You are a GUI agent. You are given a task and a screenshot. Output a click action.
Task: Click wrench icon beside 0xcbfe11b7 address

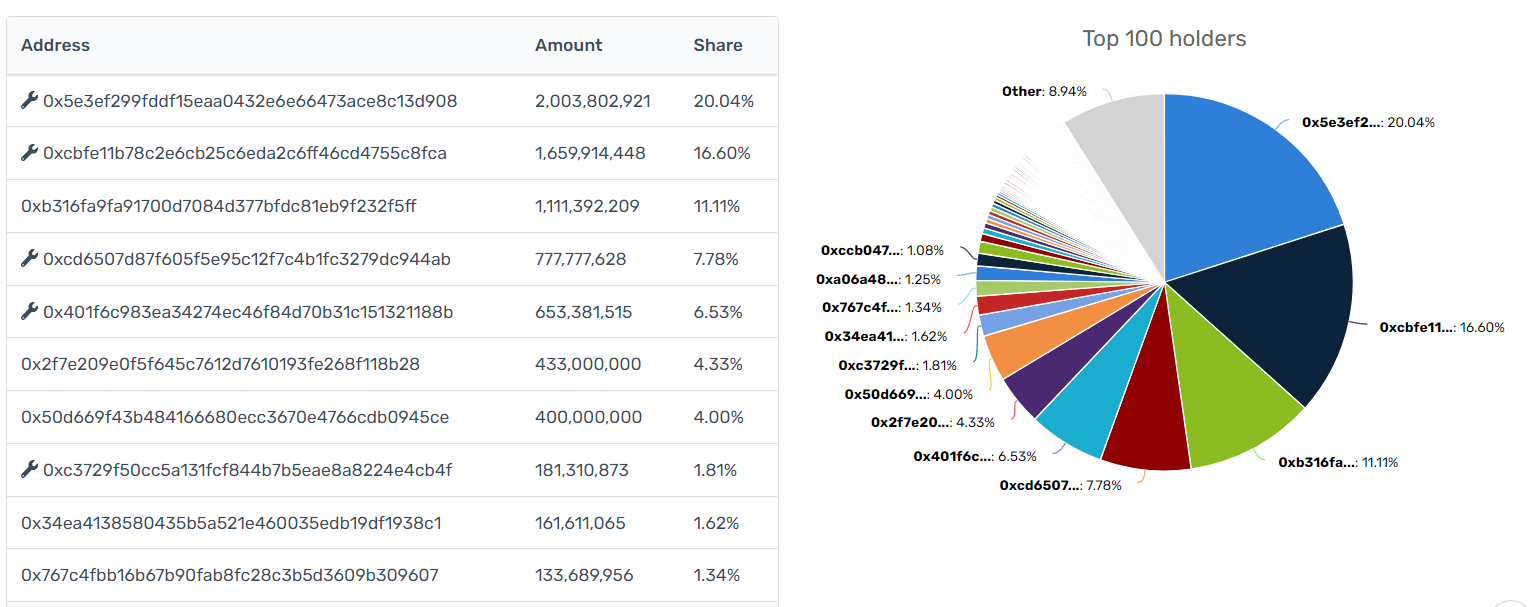click(x=29, y=153)
